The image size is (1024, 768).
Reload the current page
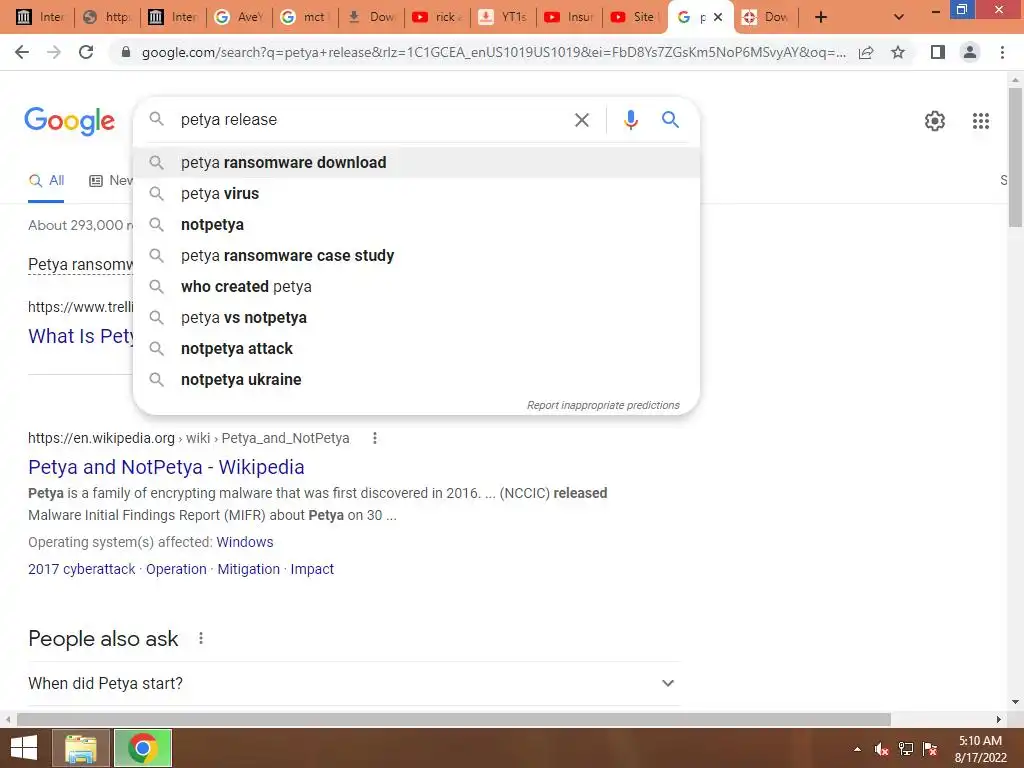[x=86, y=52]
